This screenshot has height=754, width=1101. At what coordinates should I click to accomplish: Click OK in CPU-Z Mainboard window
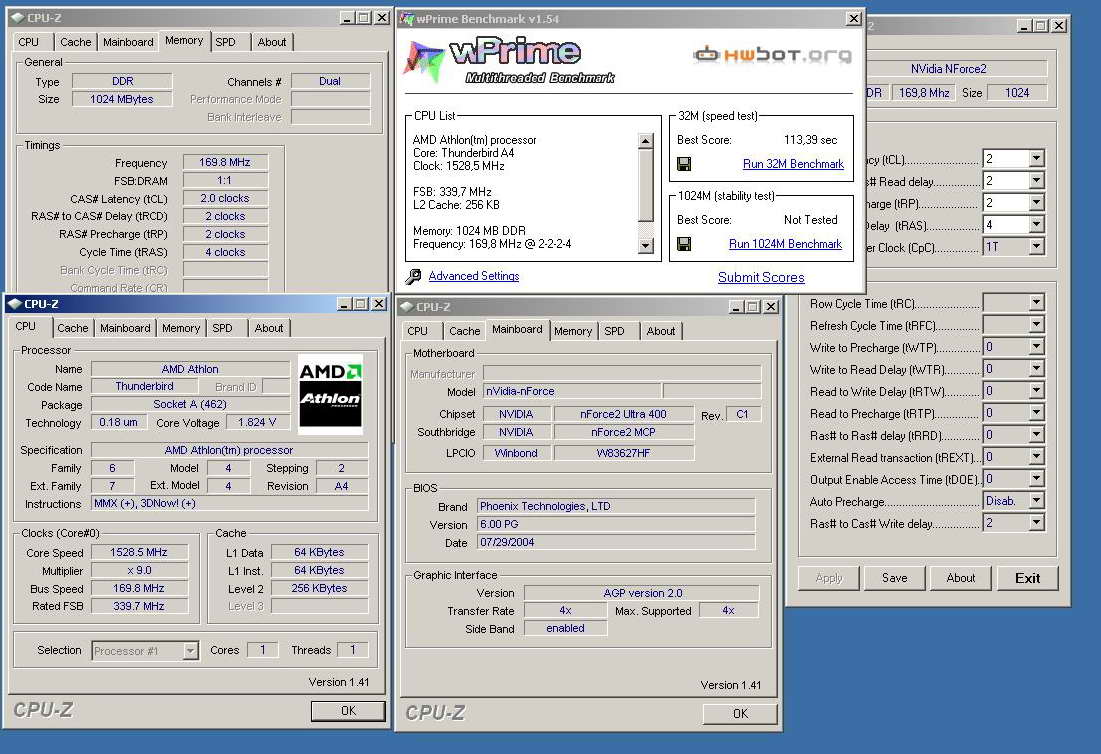pos(740,713)
